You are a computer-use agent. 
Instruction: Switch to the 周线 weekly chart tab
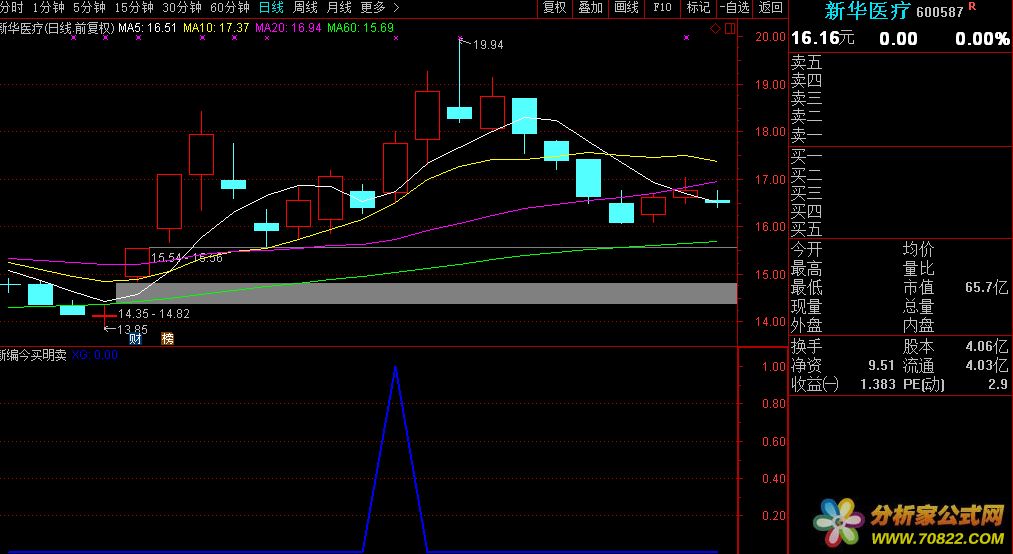(x=305, y=7)
